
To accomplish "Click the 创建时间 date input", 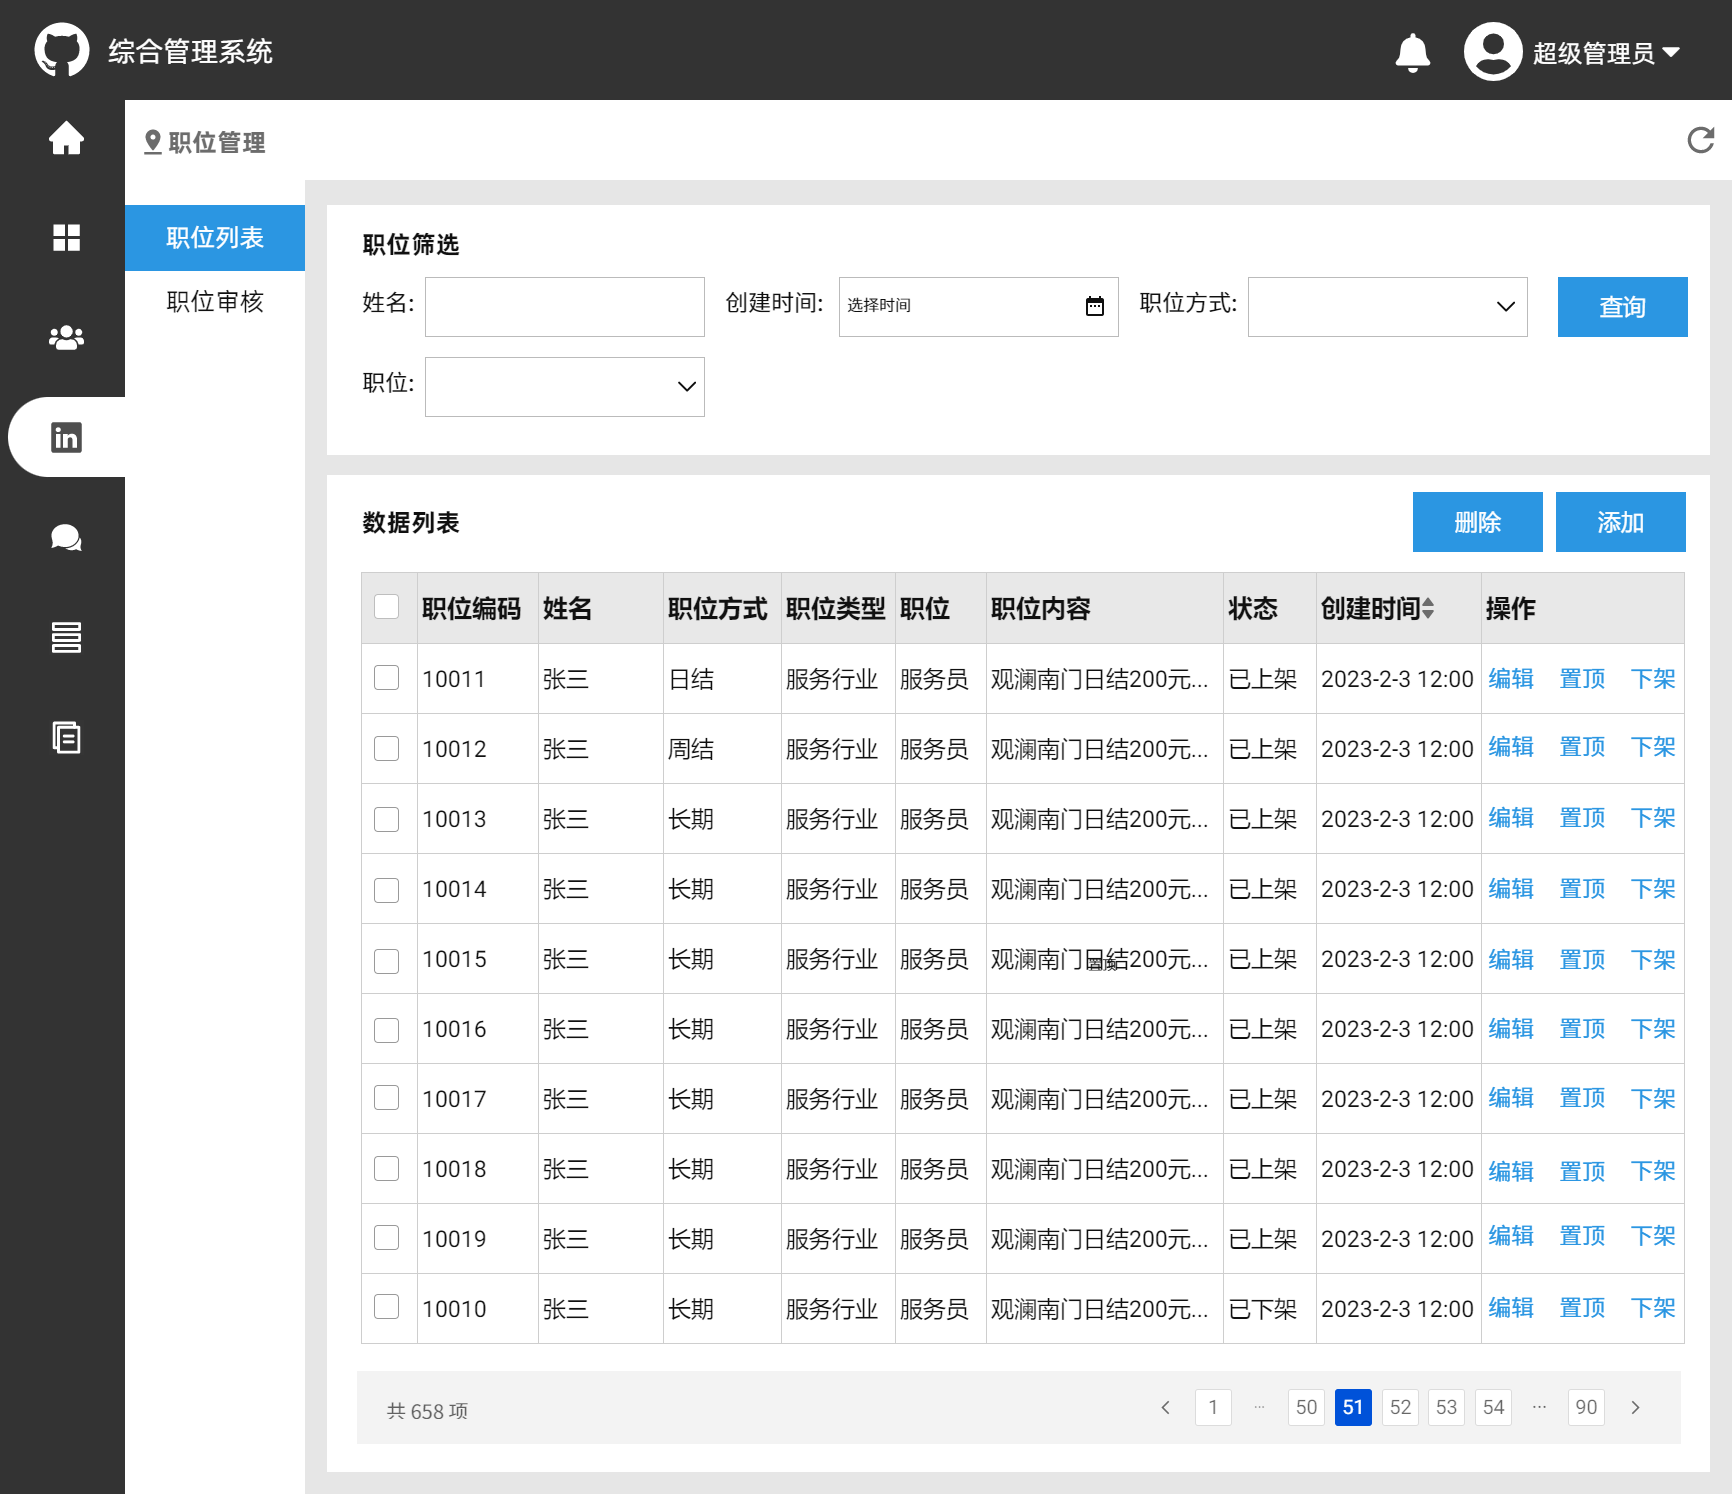I will (x=979, y=307).
